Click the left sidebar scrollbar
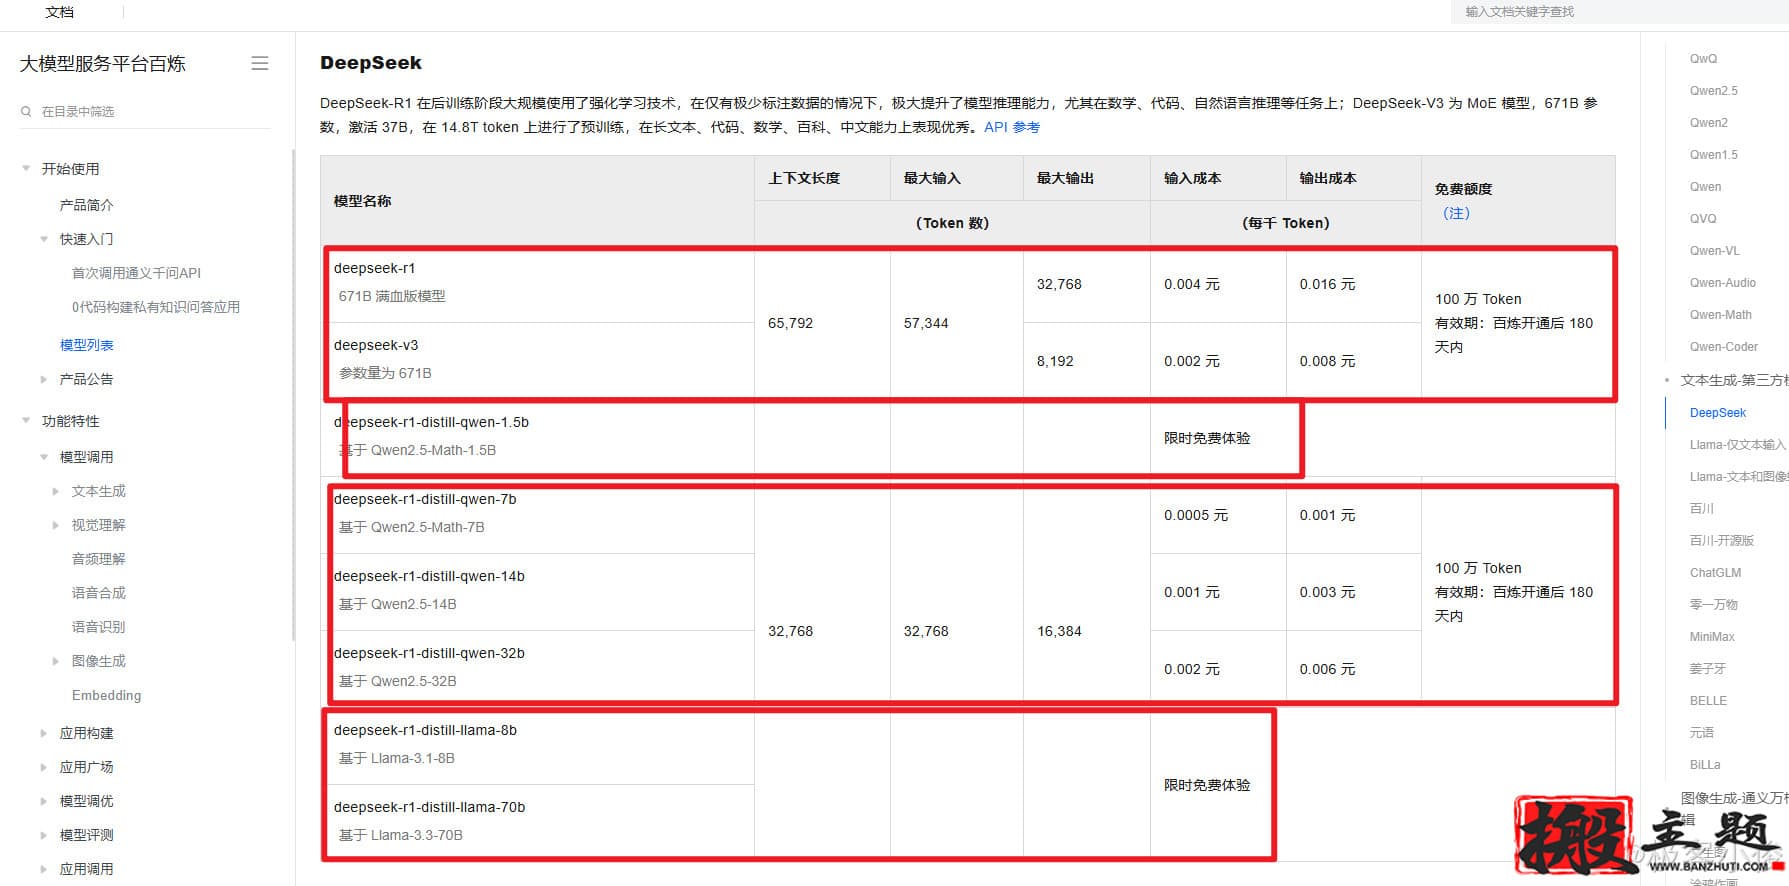 pyautogui.click(x=293, y=395)
